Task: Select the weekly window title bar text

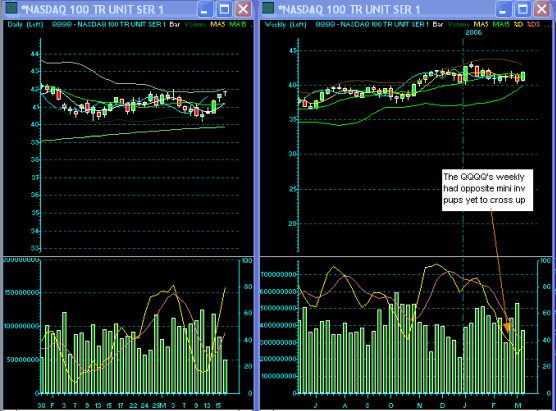Action: (x=349, y=10)
